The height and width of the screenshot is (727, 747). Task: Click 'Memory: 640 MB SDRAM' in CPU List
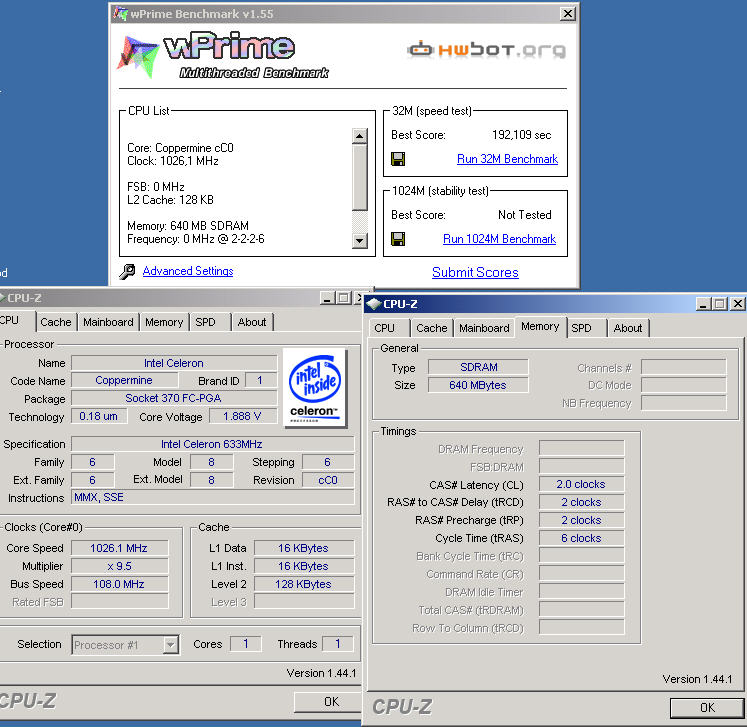tap(188, 225)
